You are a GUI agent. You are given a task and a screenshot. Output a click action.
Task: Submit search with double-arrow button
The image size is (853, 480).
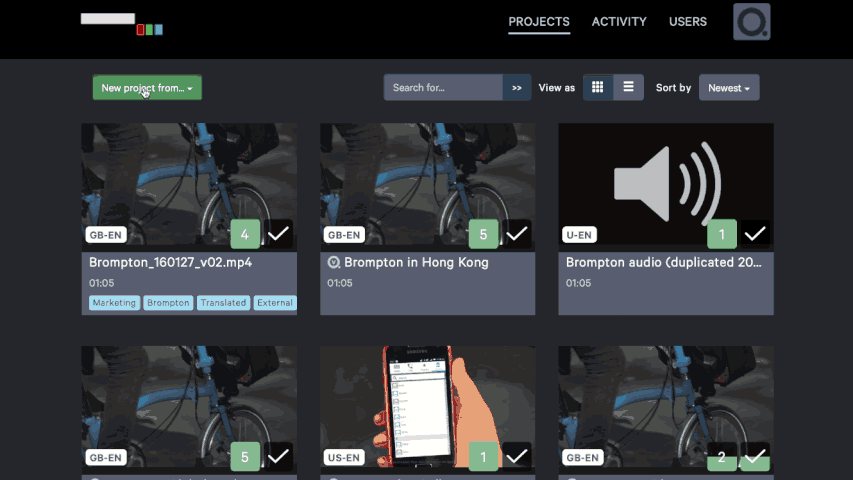pos(516,88)
